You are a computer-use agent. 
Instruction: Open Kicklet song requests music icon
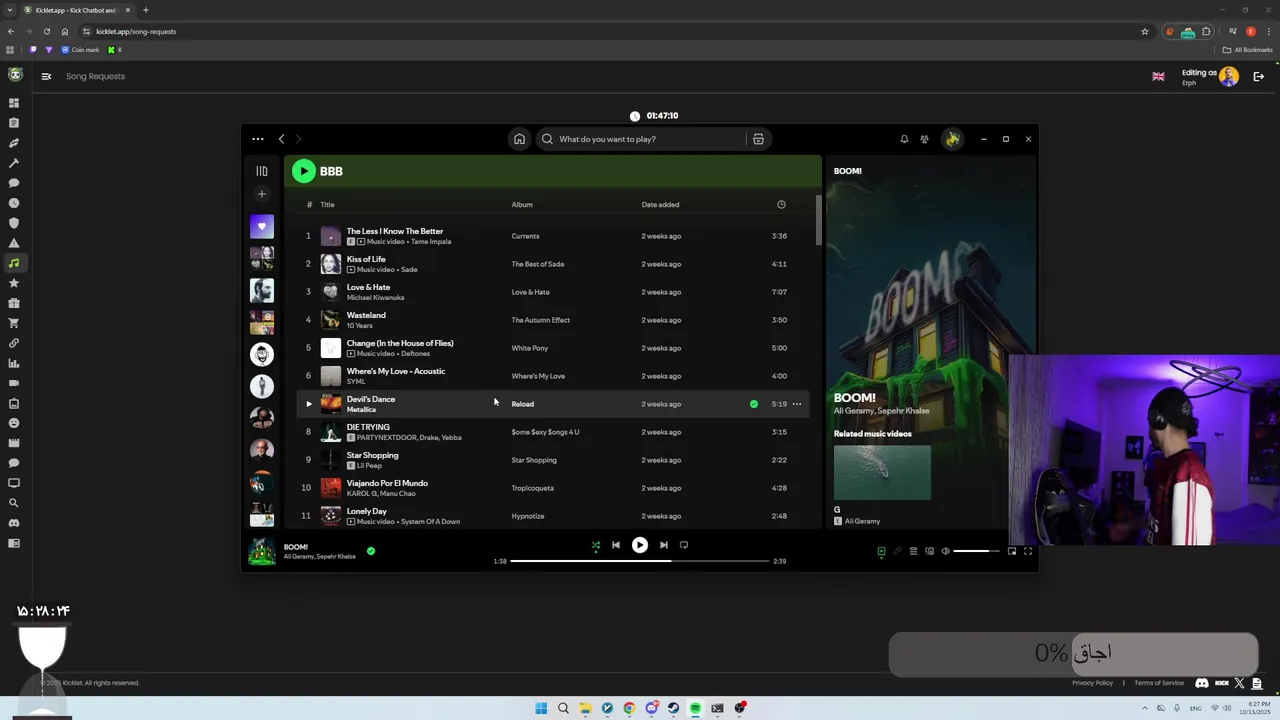pos(14,263)
